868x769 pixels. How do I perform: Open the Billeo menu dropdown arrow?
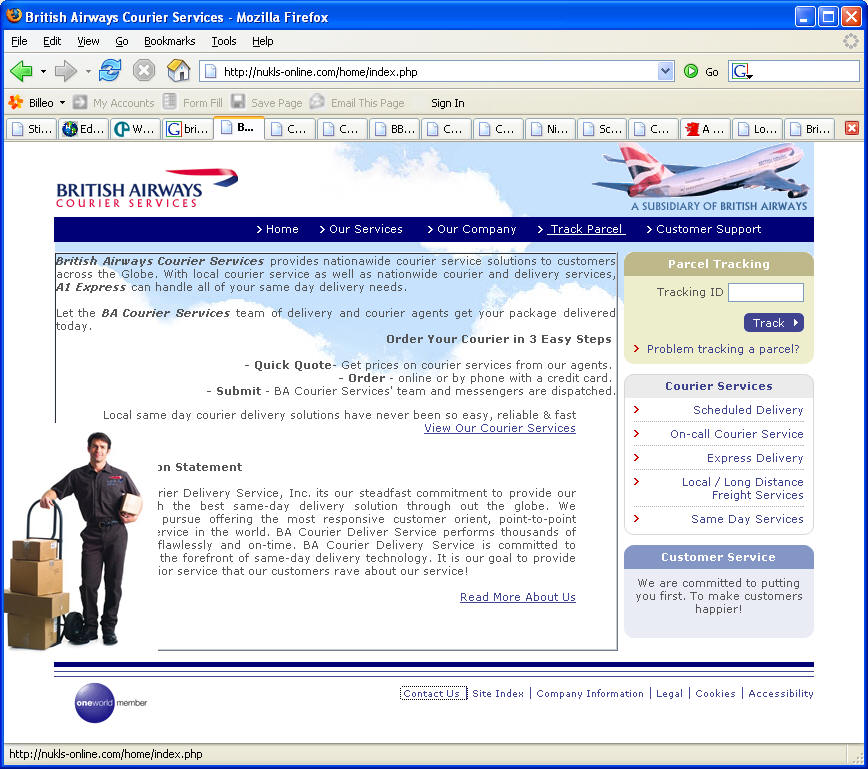coord(62,103)
